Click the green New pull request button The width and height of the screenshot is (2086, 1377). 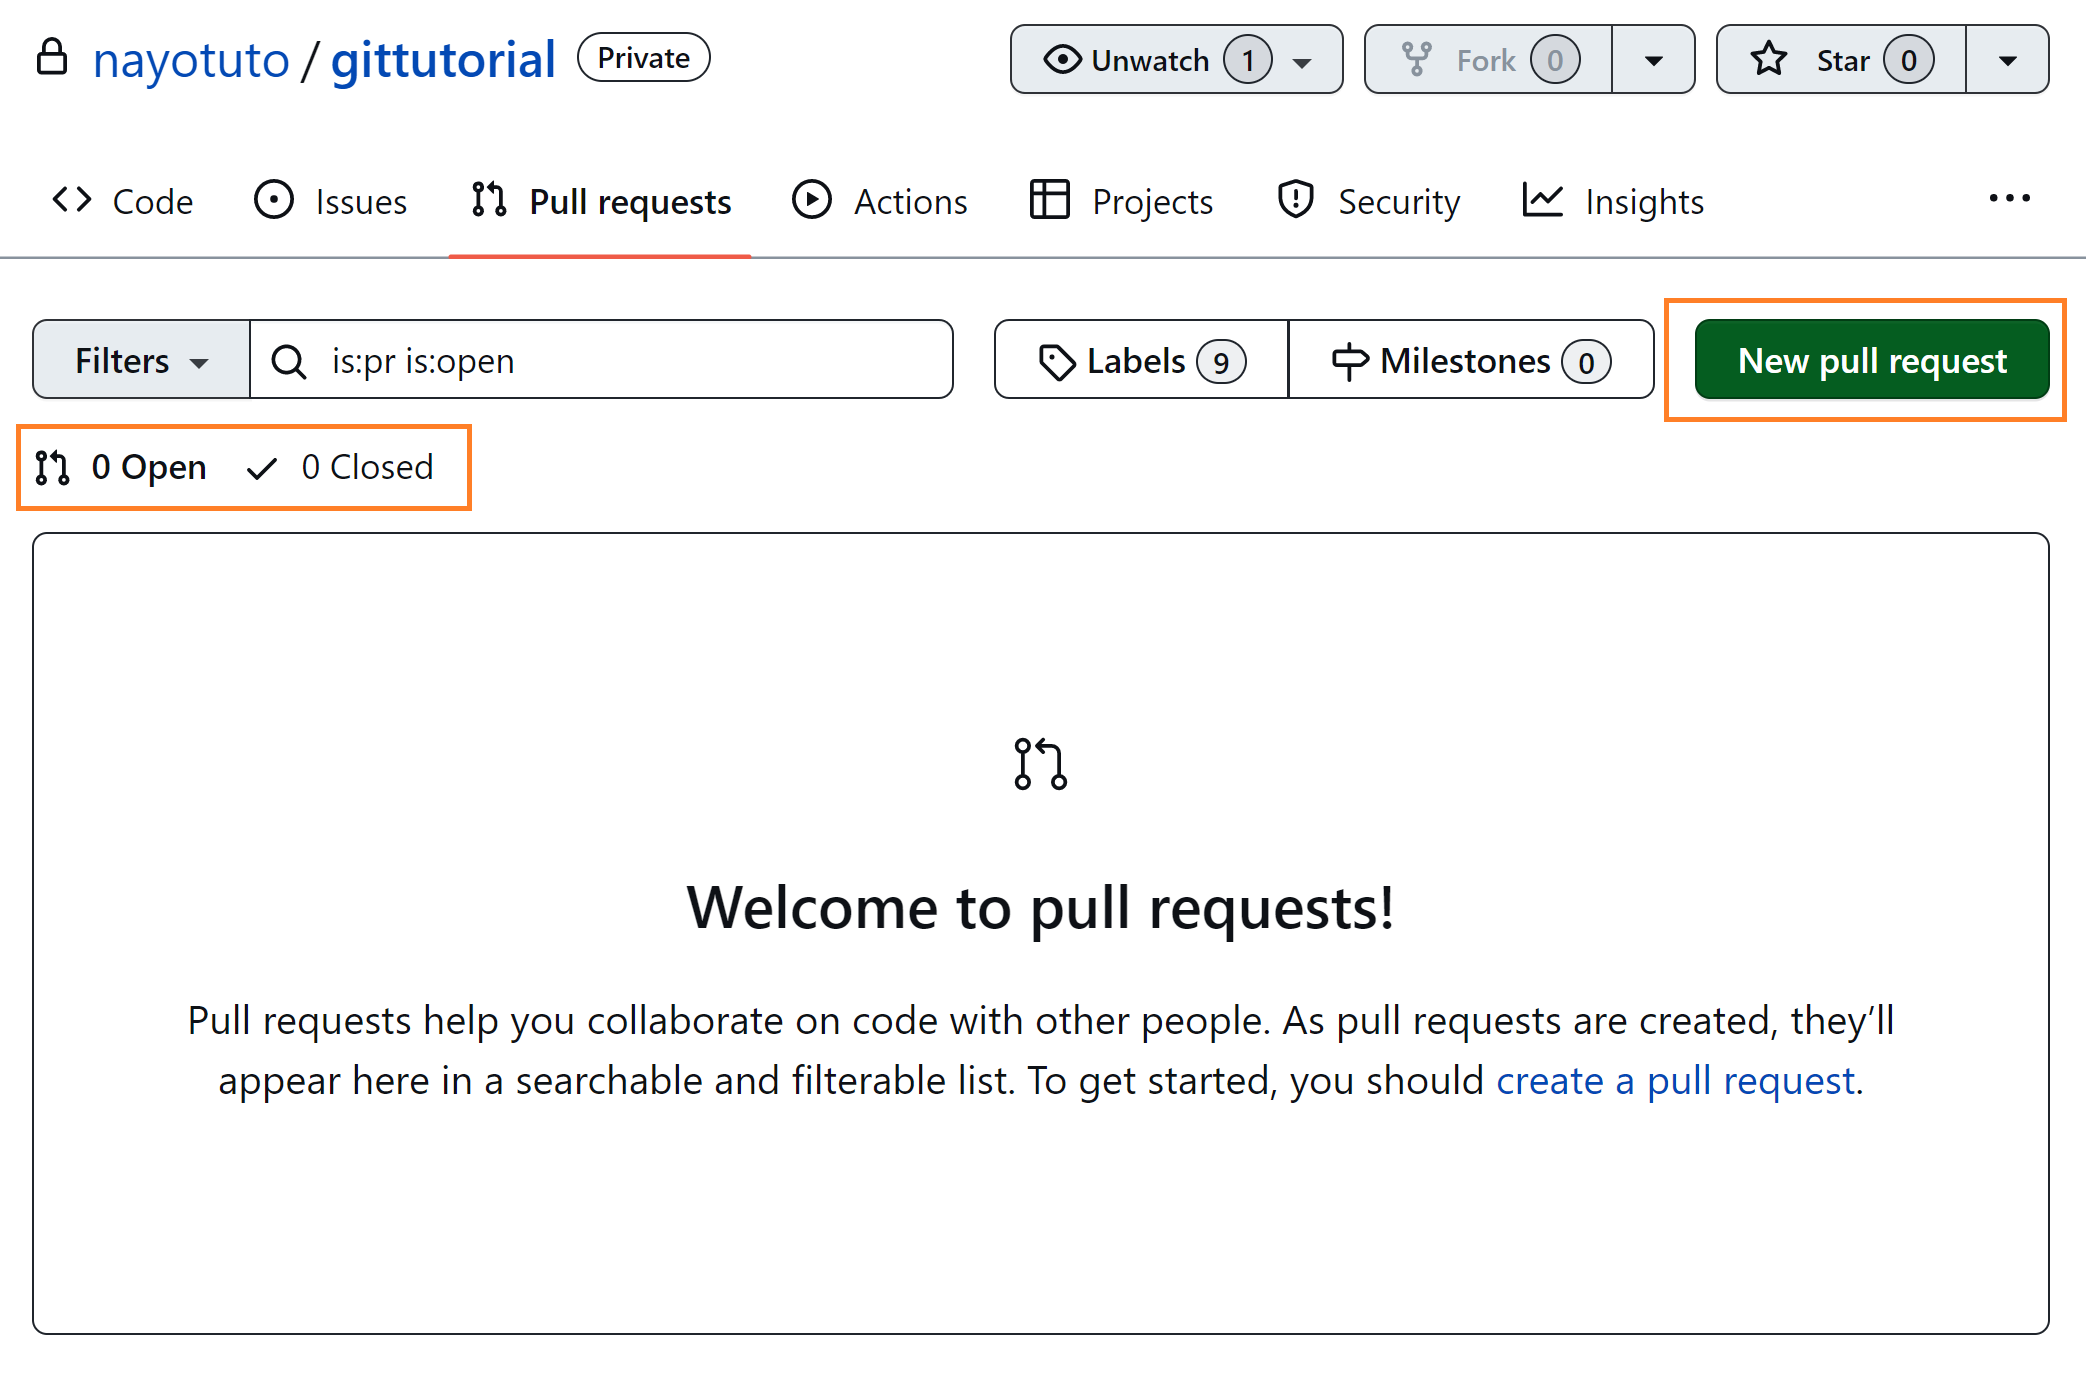pos(1871,360)
